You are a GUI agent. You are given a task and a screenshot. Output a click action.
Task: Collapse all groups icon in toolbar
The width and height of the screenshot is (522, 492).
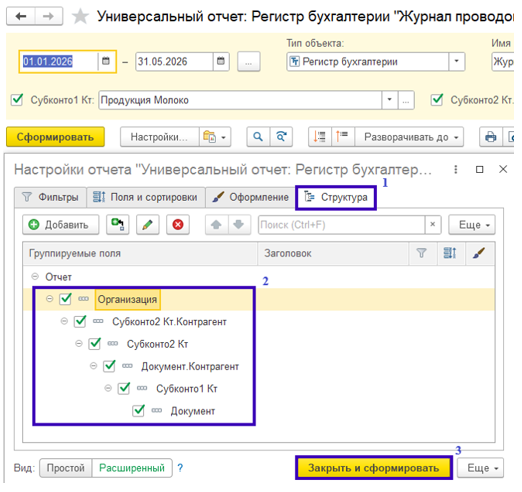[320, 137]
